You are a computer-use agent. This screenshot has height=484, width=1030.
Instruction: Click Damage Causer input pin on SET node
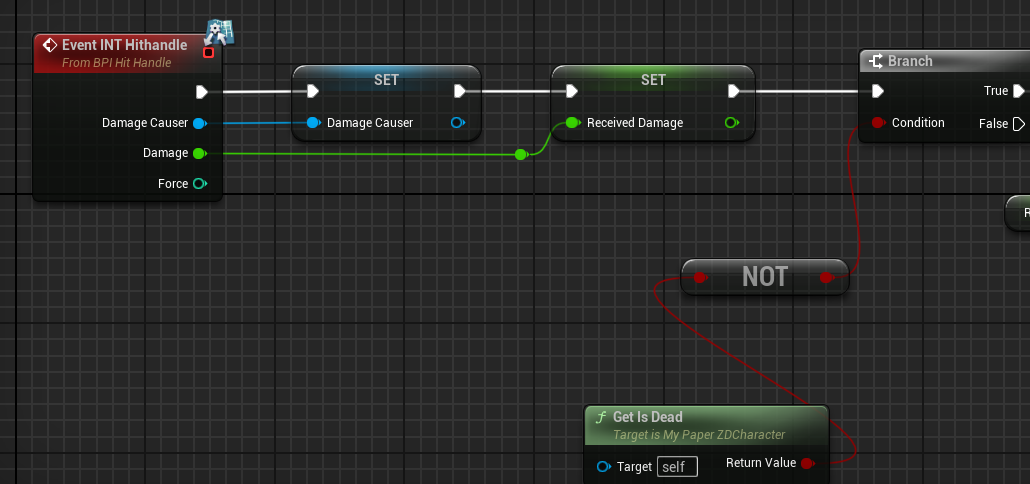pos(314,122)
